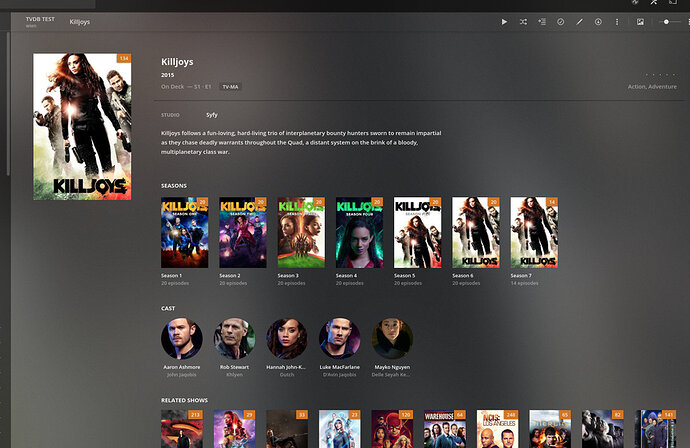Go back to TVDB TEST library
This screenshot has height=448, width=690.
point(40,19)
